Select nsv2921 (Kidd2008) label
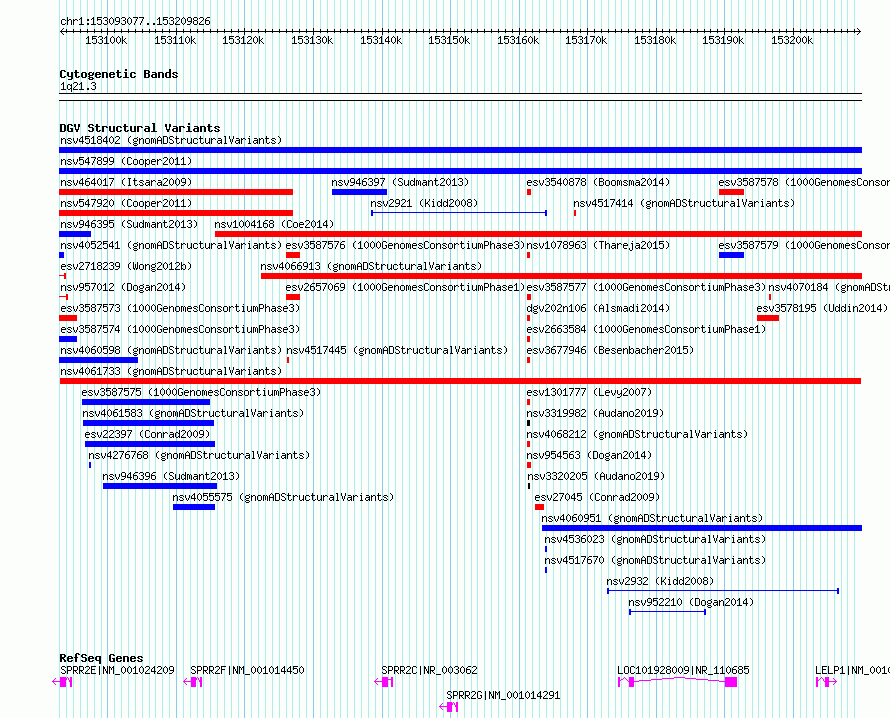The width and height of the screenshot is (890, 718). [424, 203]
